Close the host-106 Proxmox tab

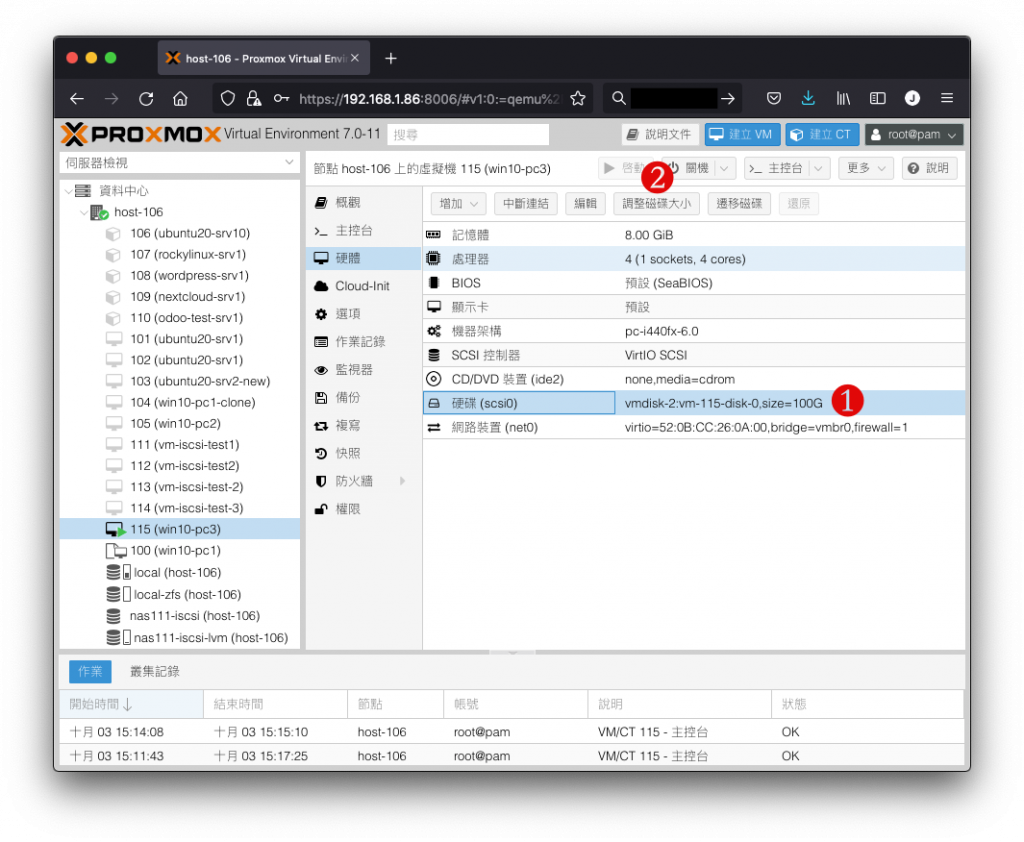pos(355,58)
